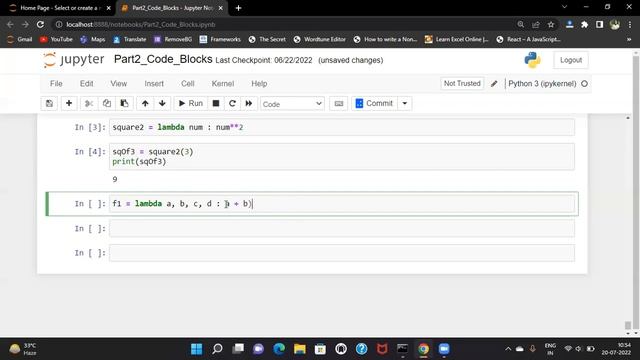Reload the page
The width and height of the screenshot is (640, 360).
[40, 24]
